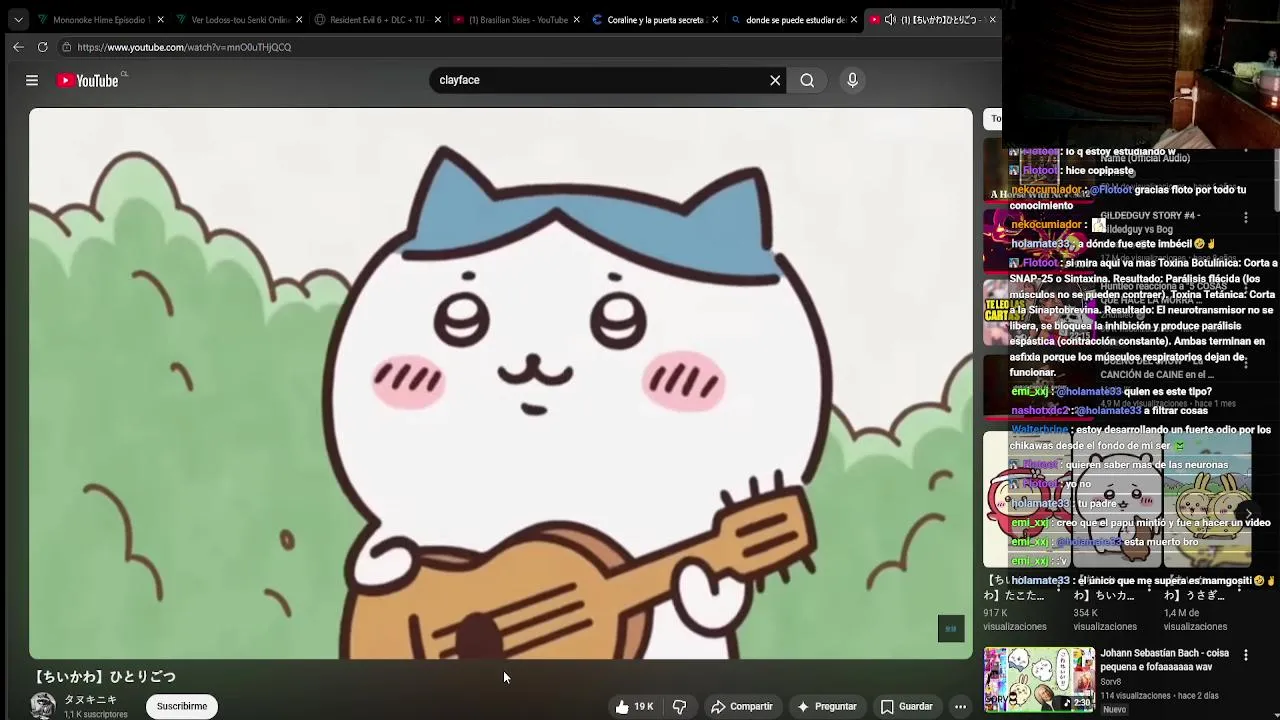Image resolution: width=1280 pixels, height=720 pixels.
Task: Reload the page with the refresh icon
Action: click(42, 47)
